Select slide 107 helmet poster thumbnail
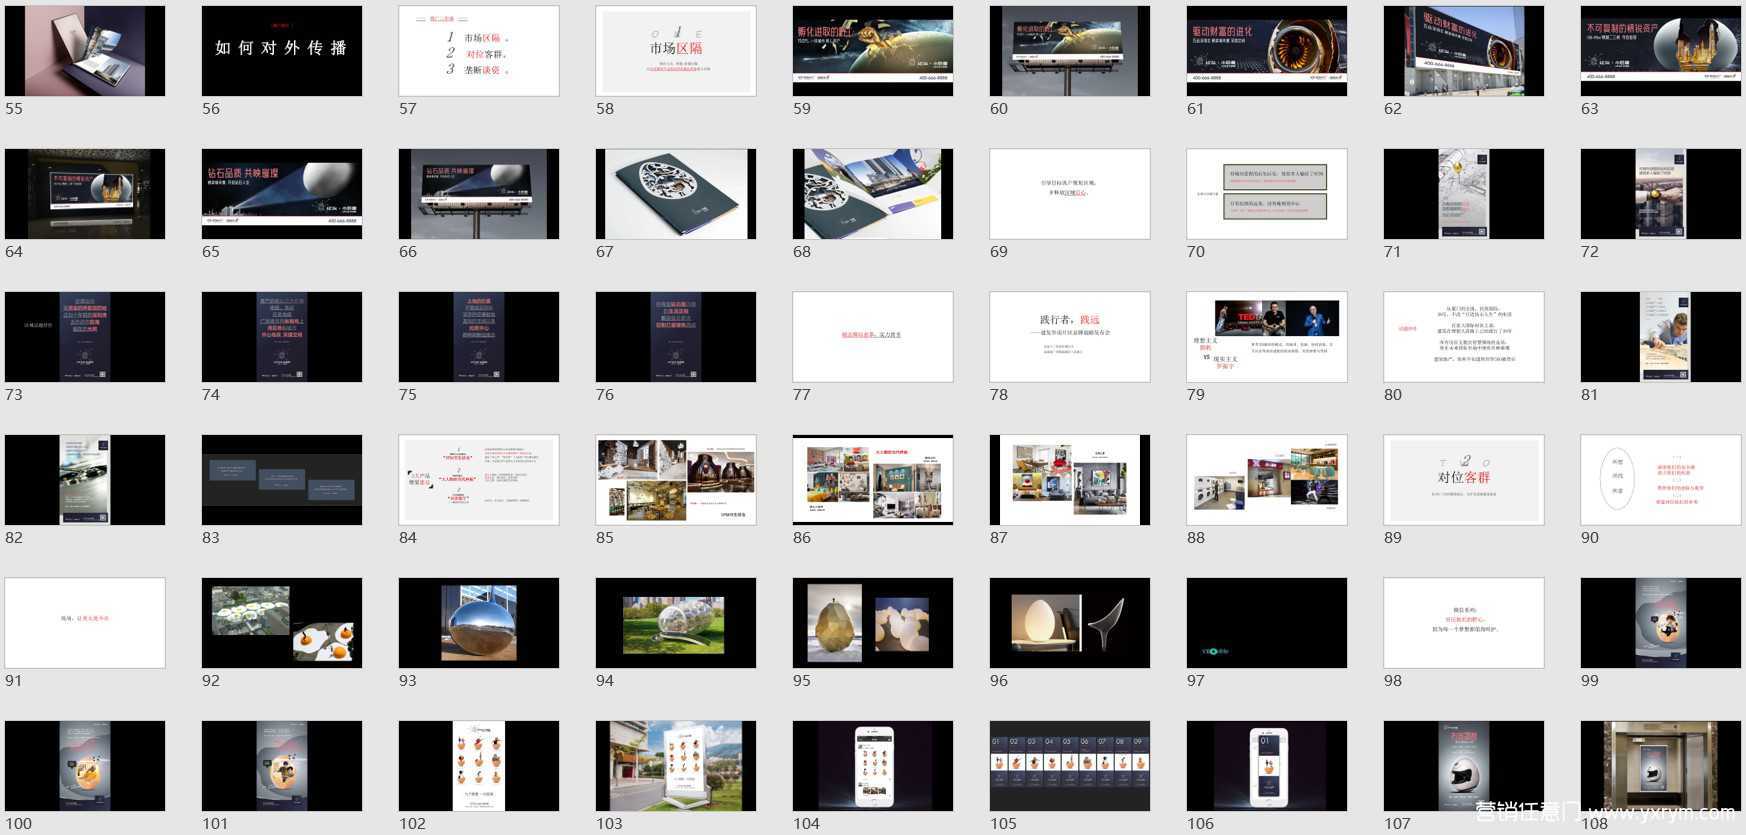Screen dimensions: 1746x835 [x=1464, y=766]
